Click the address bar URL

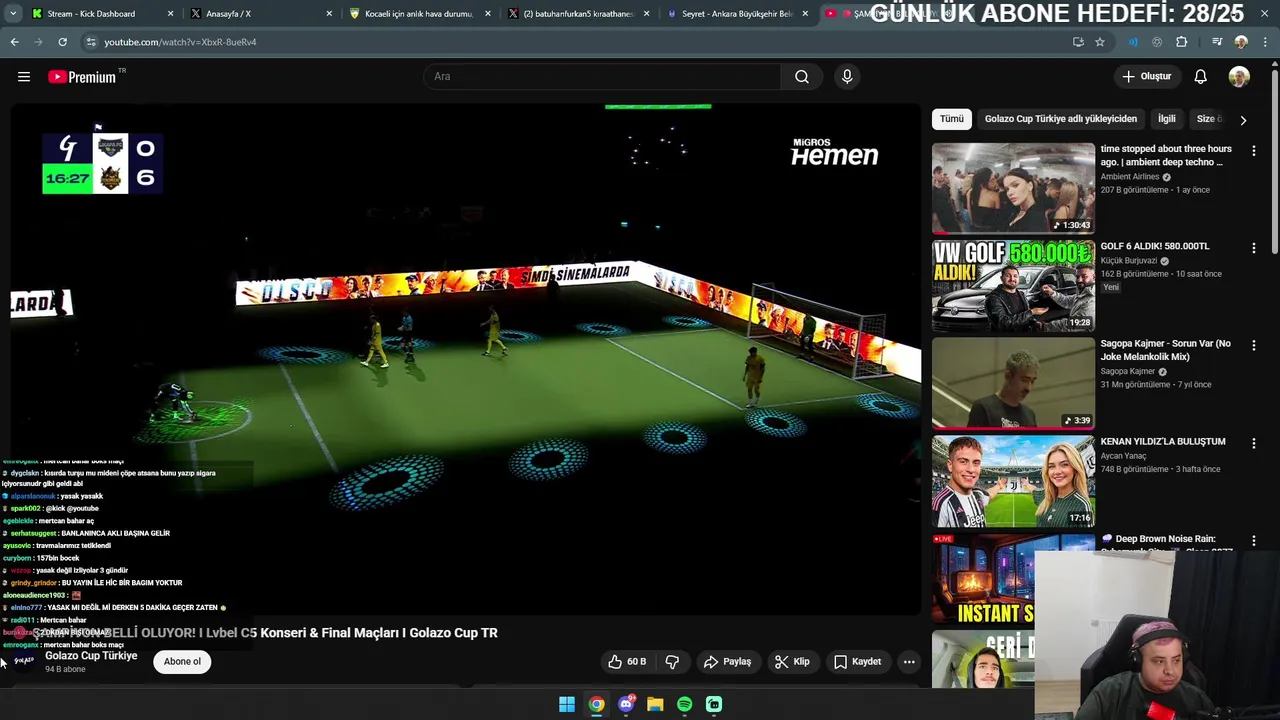tap(180, 42)
